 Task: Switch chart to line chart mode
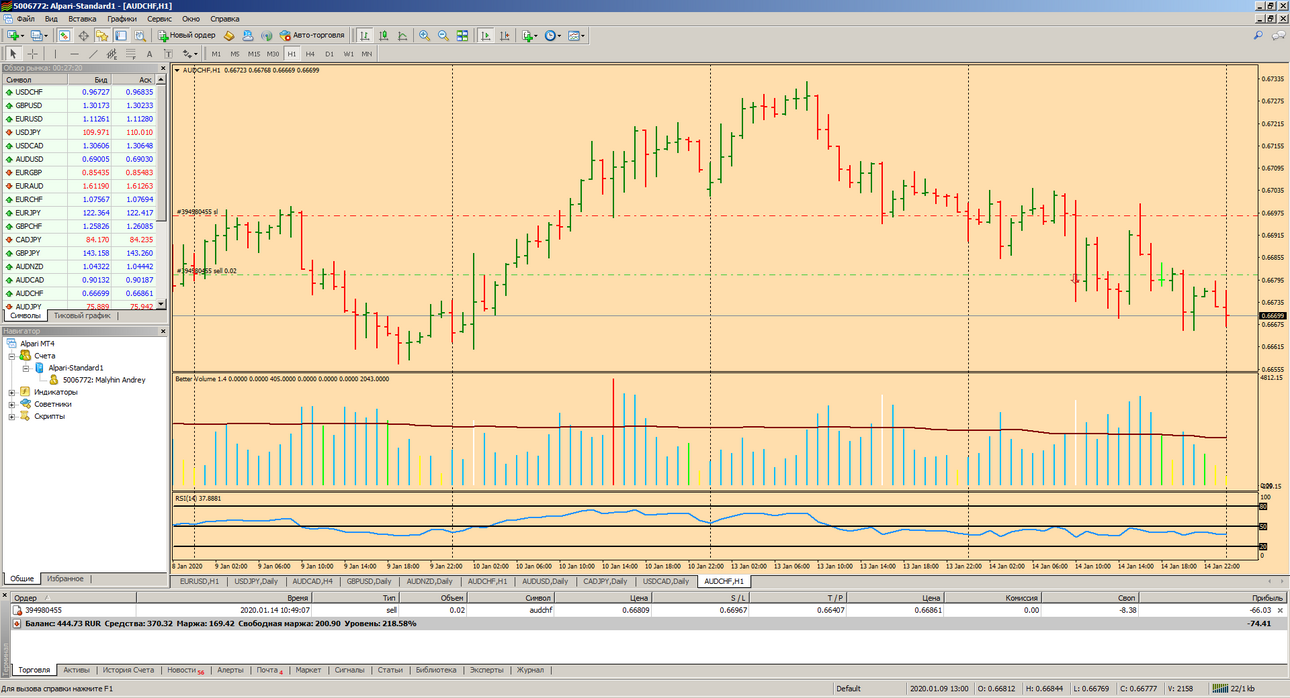pyautogui.click(x=403, y=35)
